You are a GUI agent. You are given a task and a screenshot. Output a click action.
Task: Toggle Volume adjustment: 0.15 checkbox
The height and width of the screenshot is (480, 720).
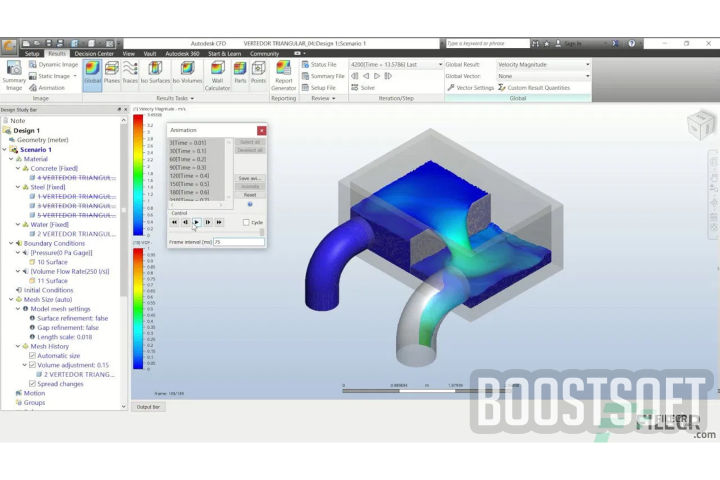tap(32, 365)
